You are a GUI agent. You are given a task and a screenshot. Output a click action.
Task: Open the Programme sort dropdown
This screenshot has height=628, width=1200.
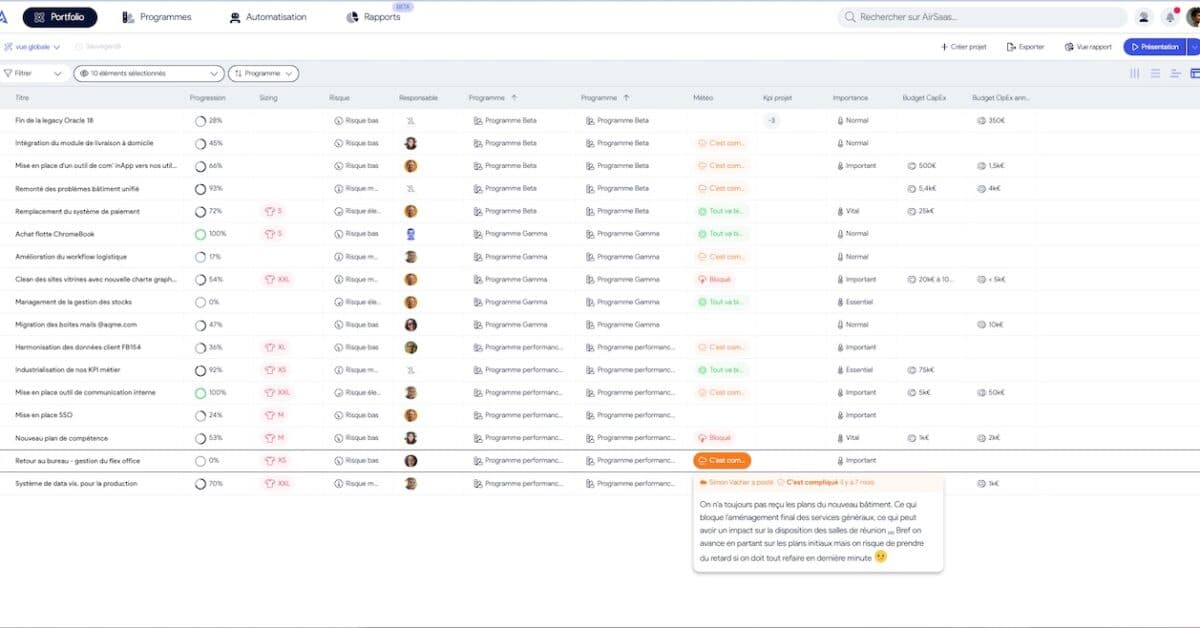tap(263, 73)
